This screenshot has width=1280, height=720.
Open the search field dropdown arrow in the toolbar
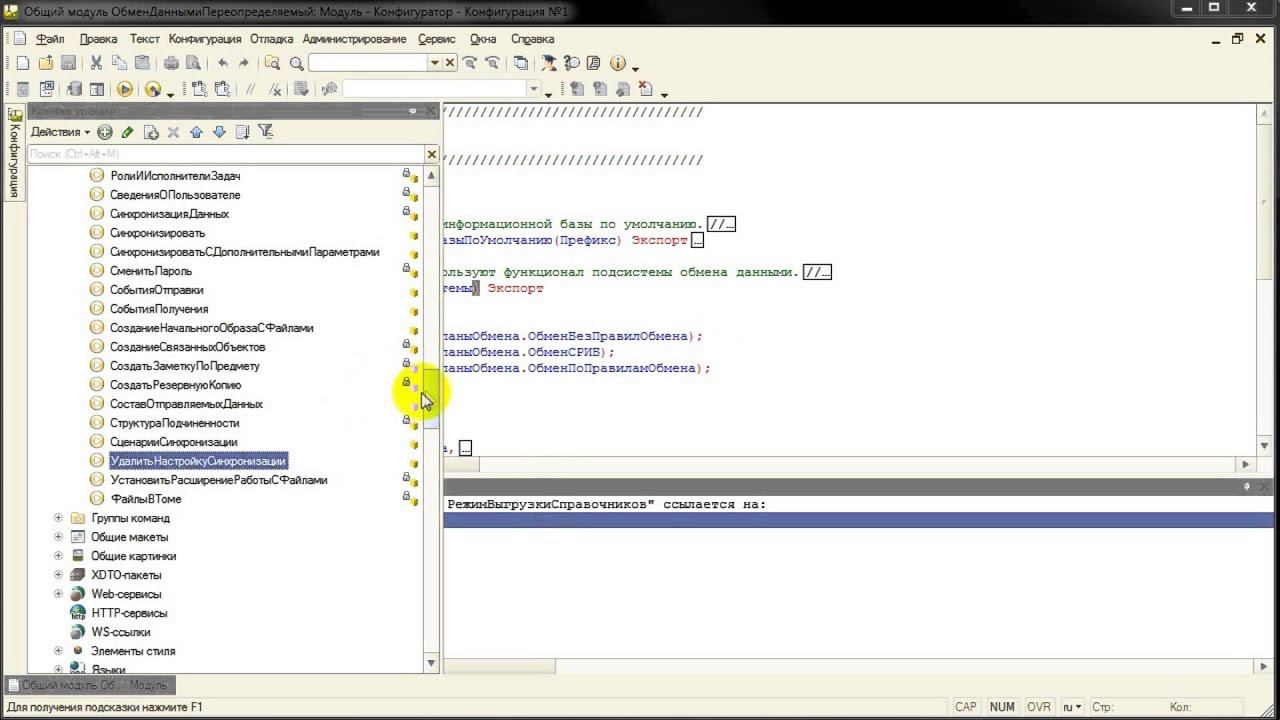click(x=434, y=63)
